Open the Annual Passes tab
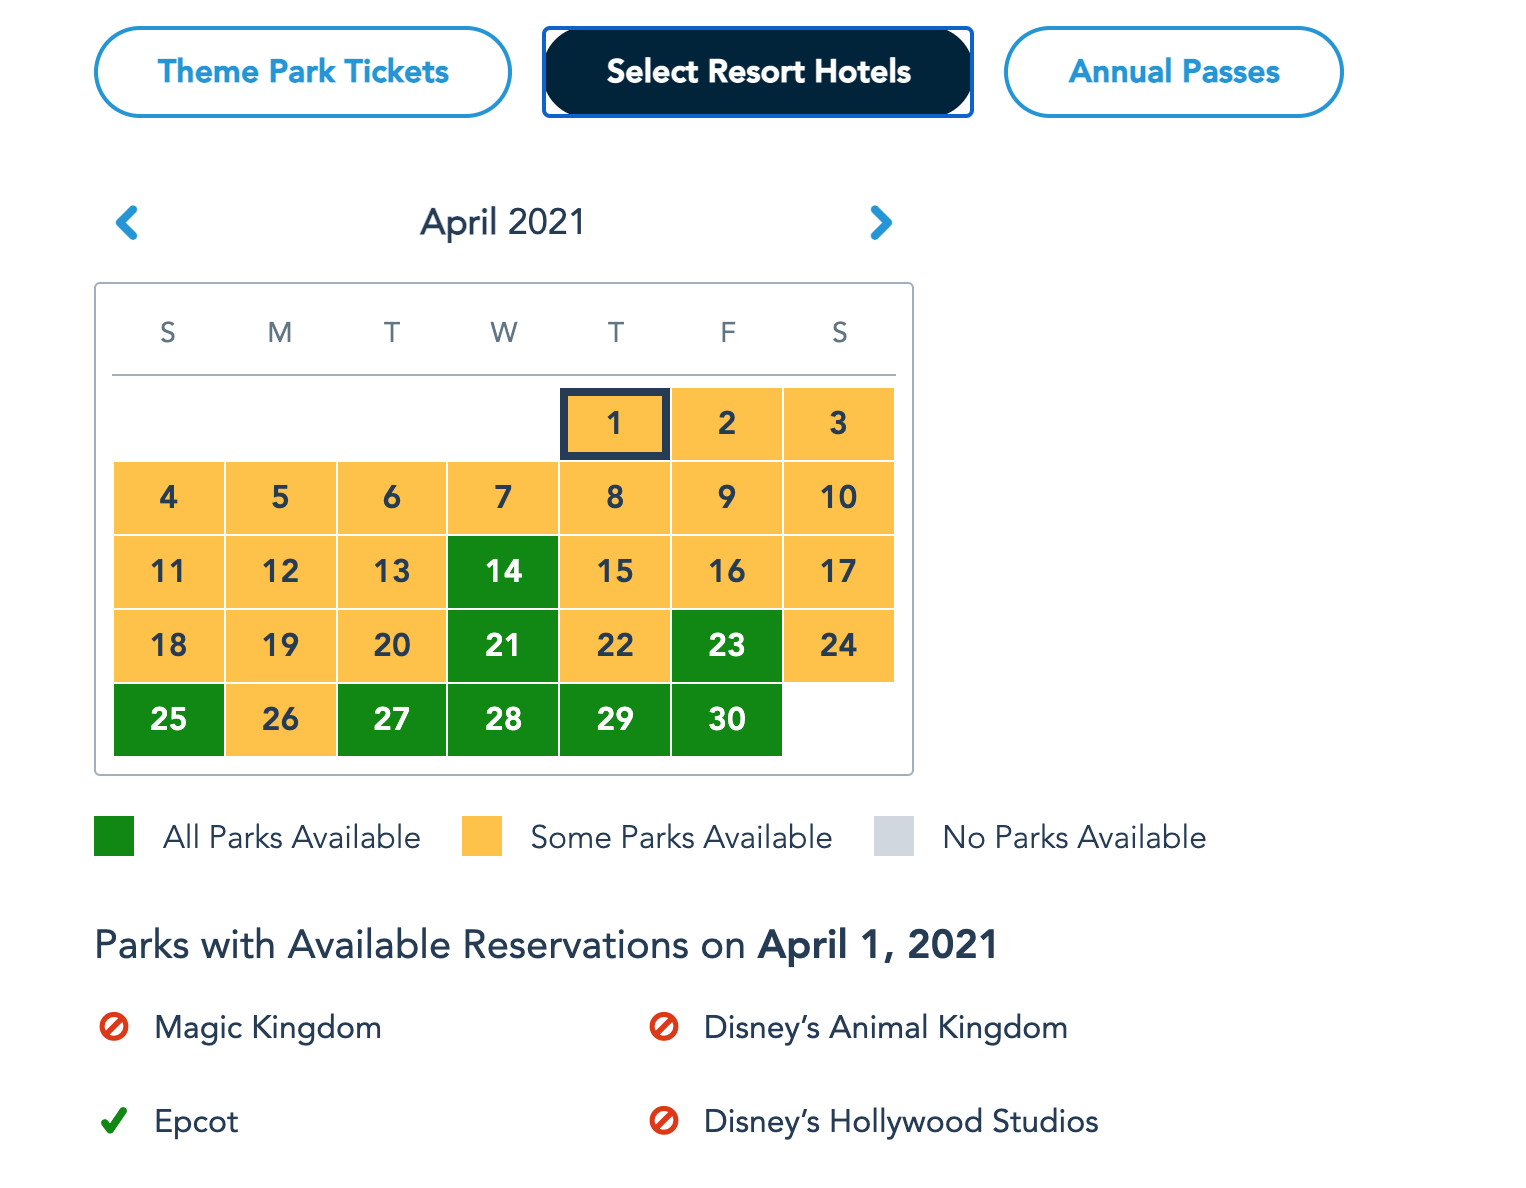The width and height of the screenshot is (1526, 1188). (x=1173, y=72)
